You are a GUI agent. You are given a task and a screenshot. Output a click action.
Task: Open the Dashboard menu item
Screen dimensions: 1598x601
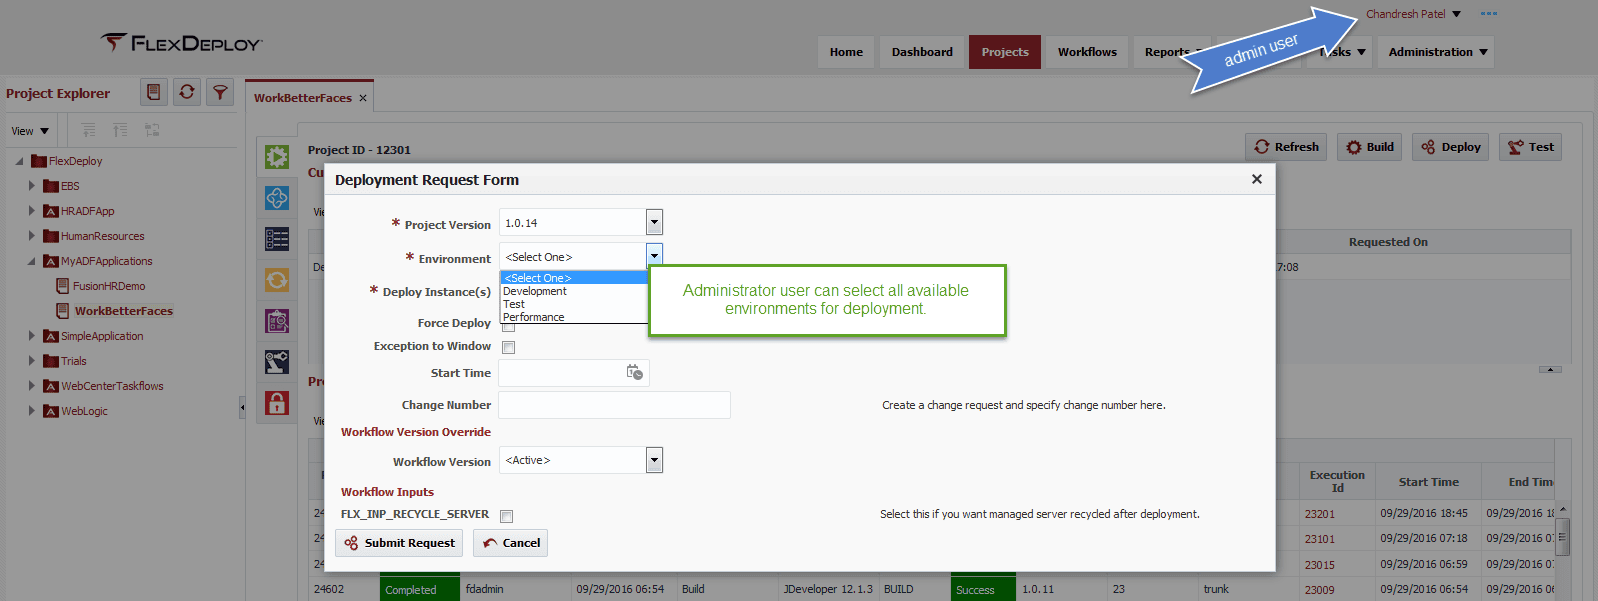pos(922,52)
